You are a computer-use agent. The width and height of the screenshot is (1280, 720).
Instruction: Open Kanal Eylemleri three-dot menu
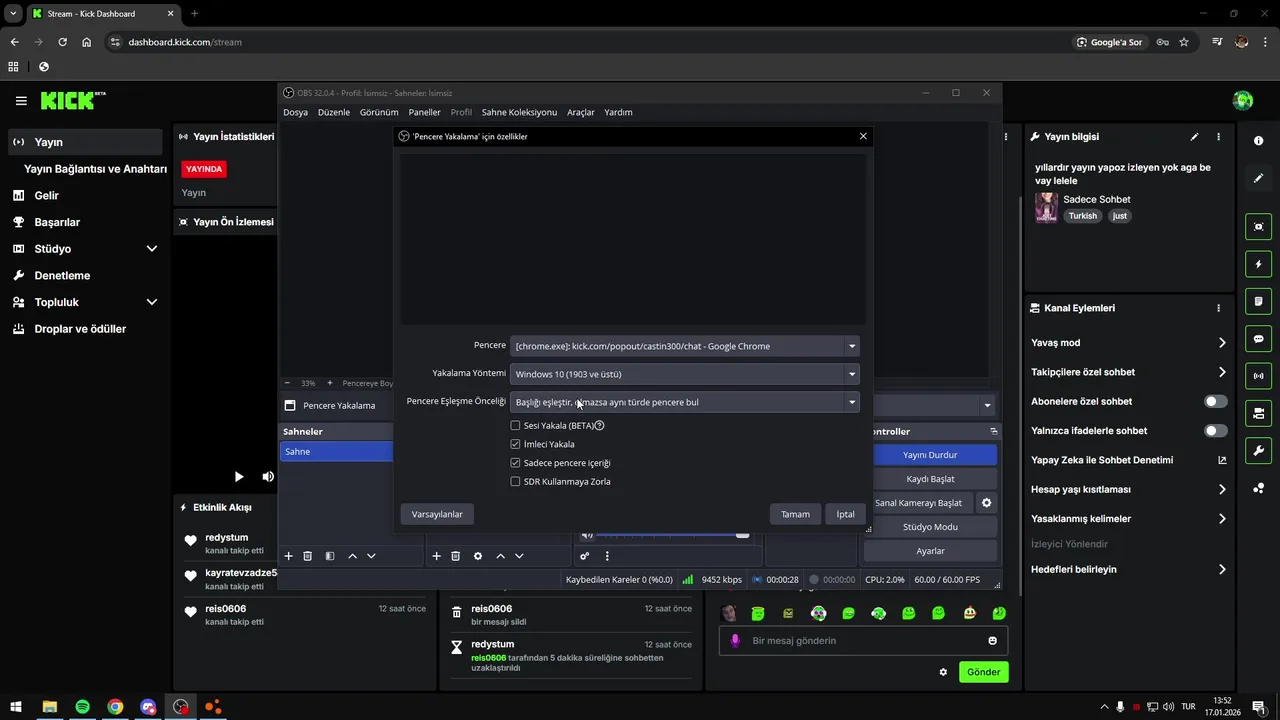point(1218,308)
